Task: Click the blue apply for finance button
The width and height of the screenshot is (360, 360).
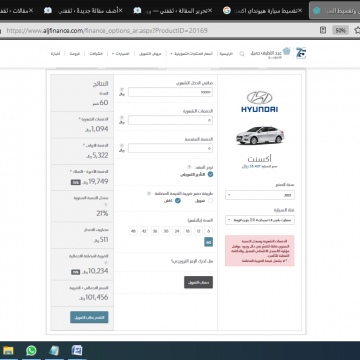Action: 89,317
